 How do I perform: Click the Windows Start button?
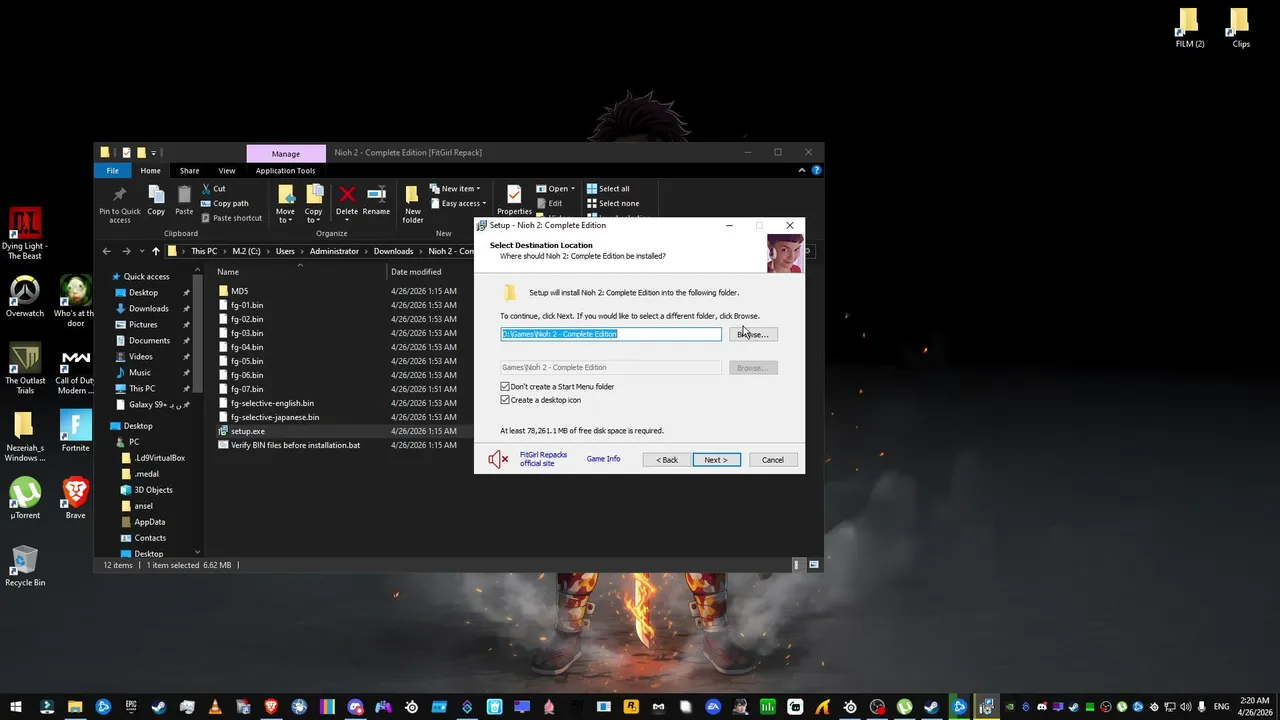[17, 707]
